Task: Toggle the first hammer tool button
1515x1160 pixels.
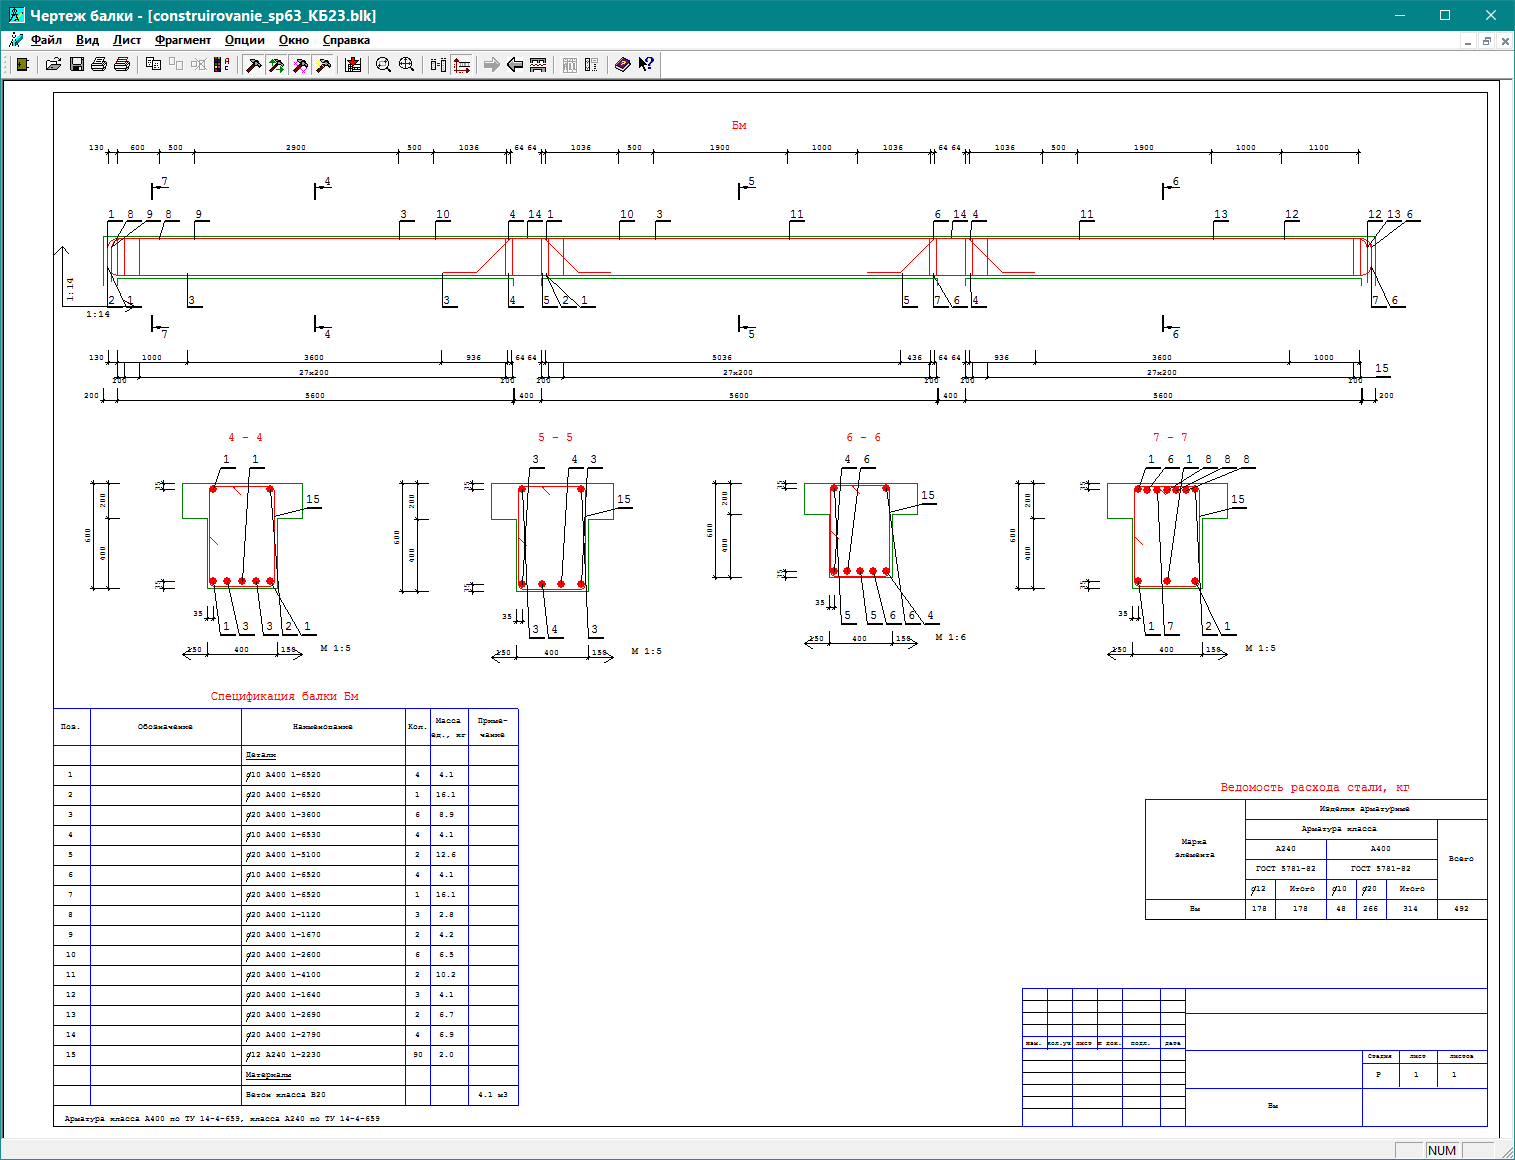Action: pyautogui.click(x=254, y=65)
